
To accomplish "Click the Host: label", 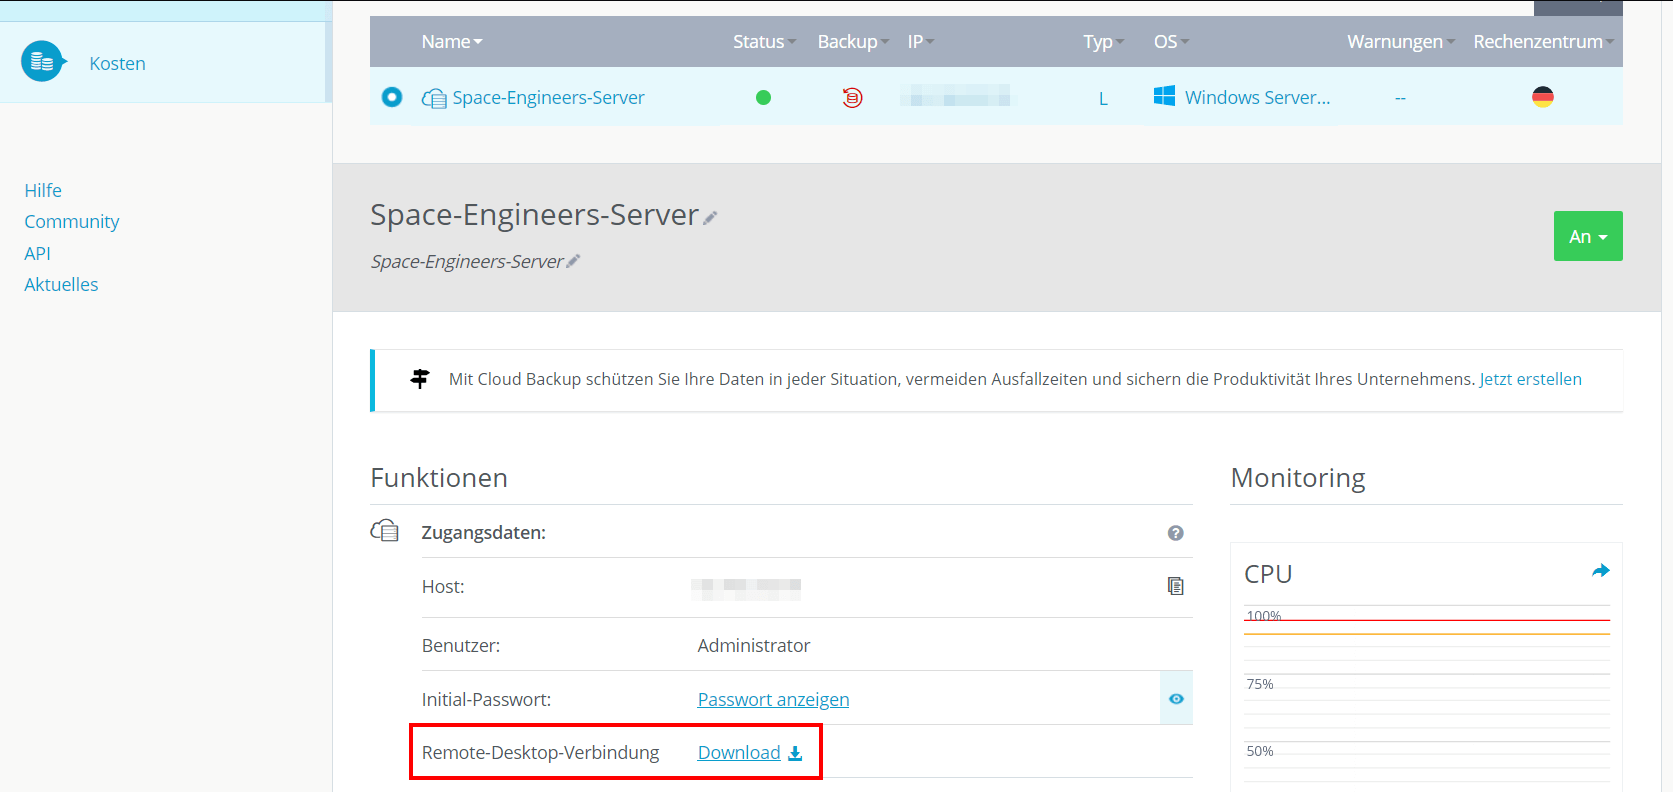I will pos(443,587).
